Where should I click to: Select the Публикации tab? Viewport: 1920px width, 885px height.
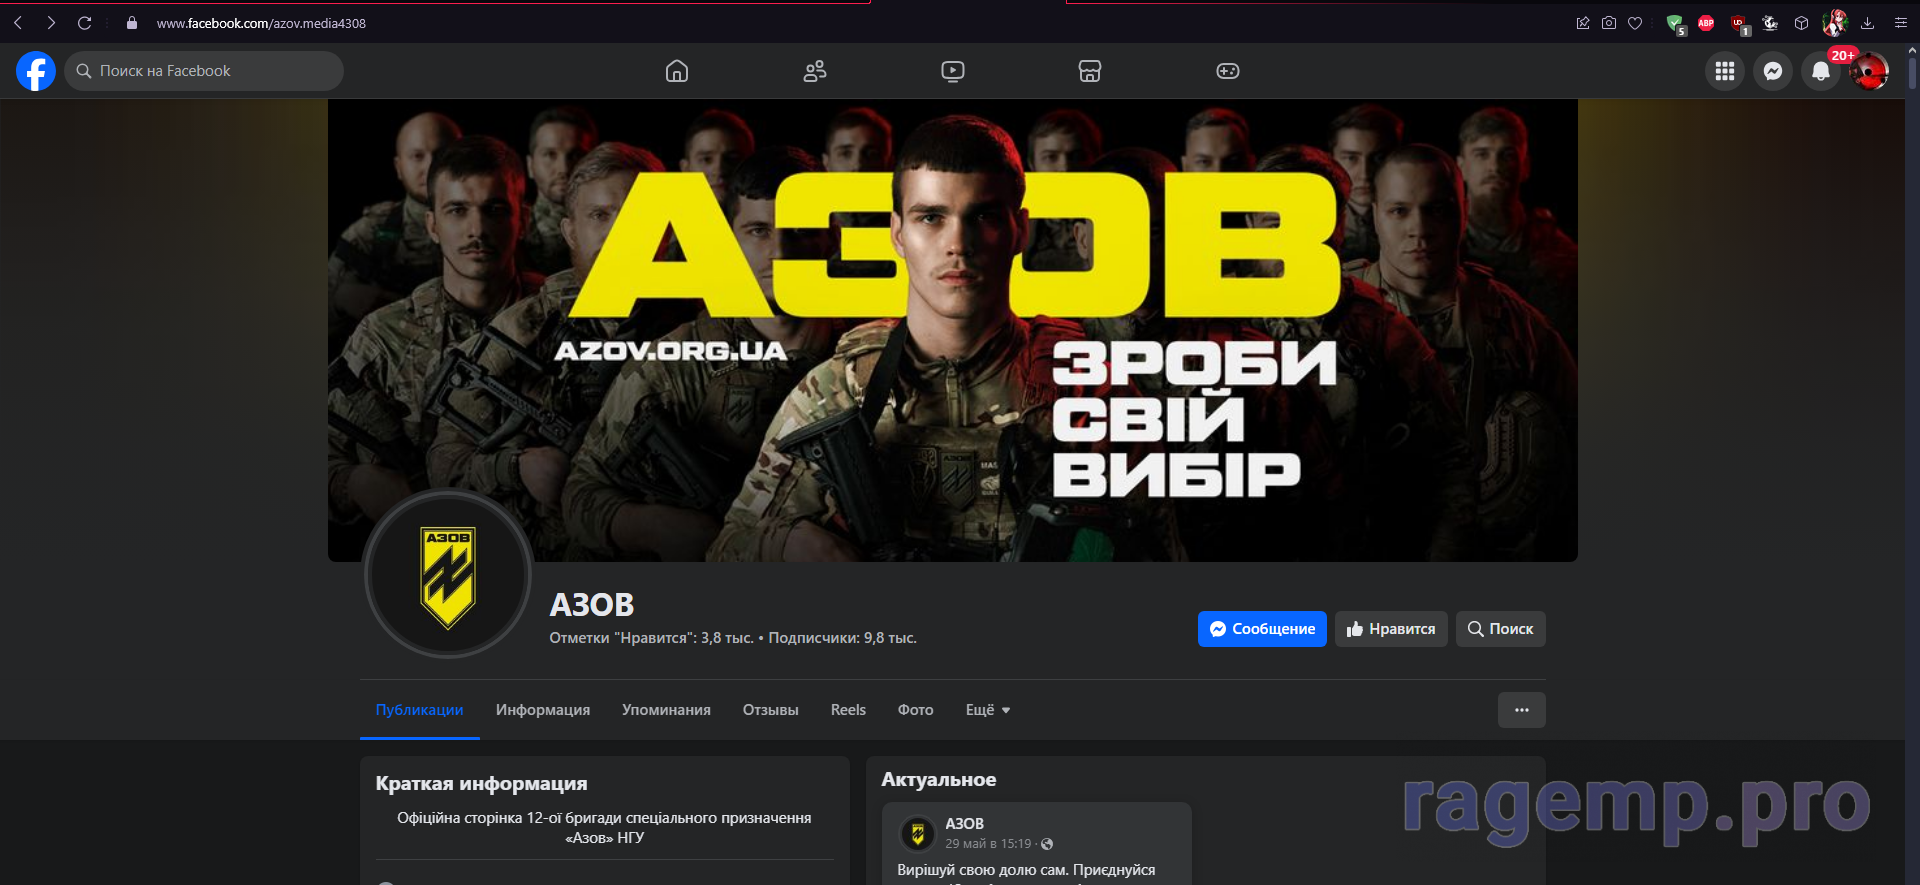[419, 710]
